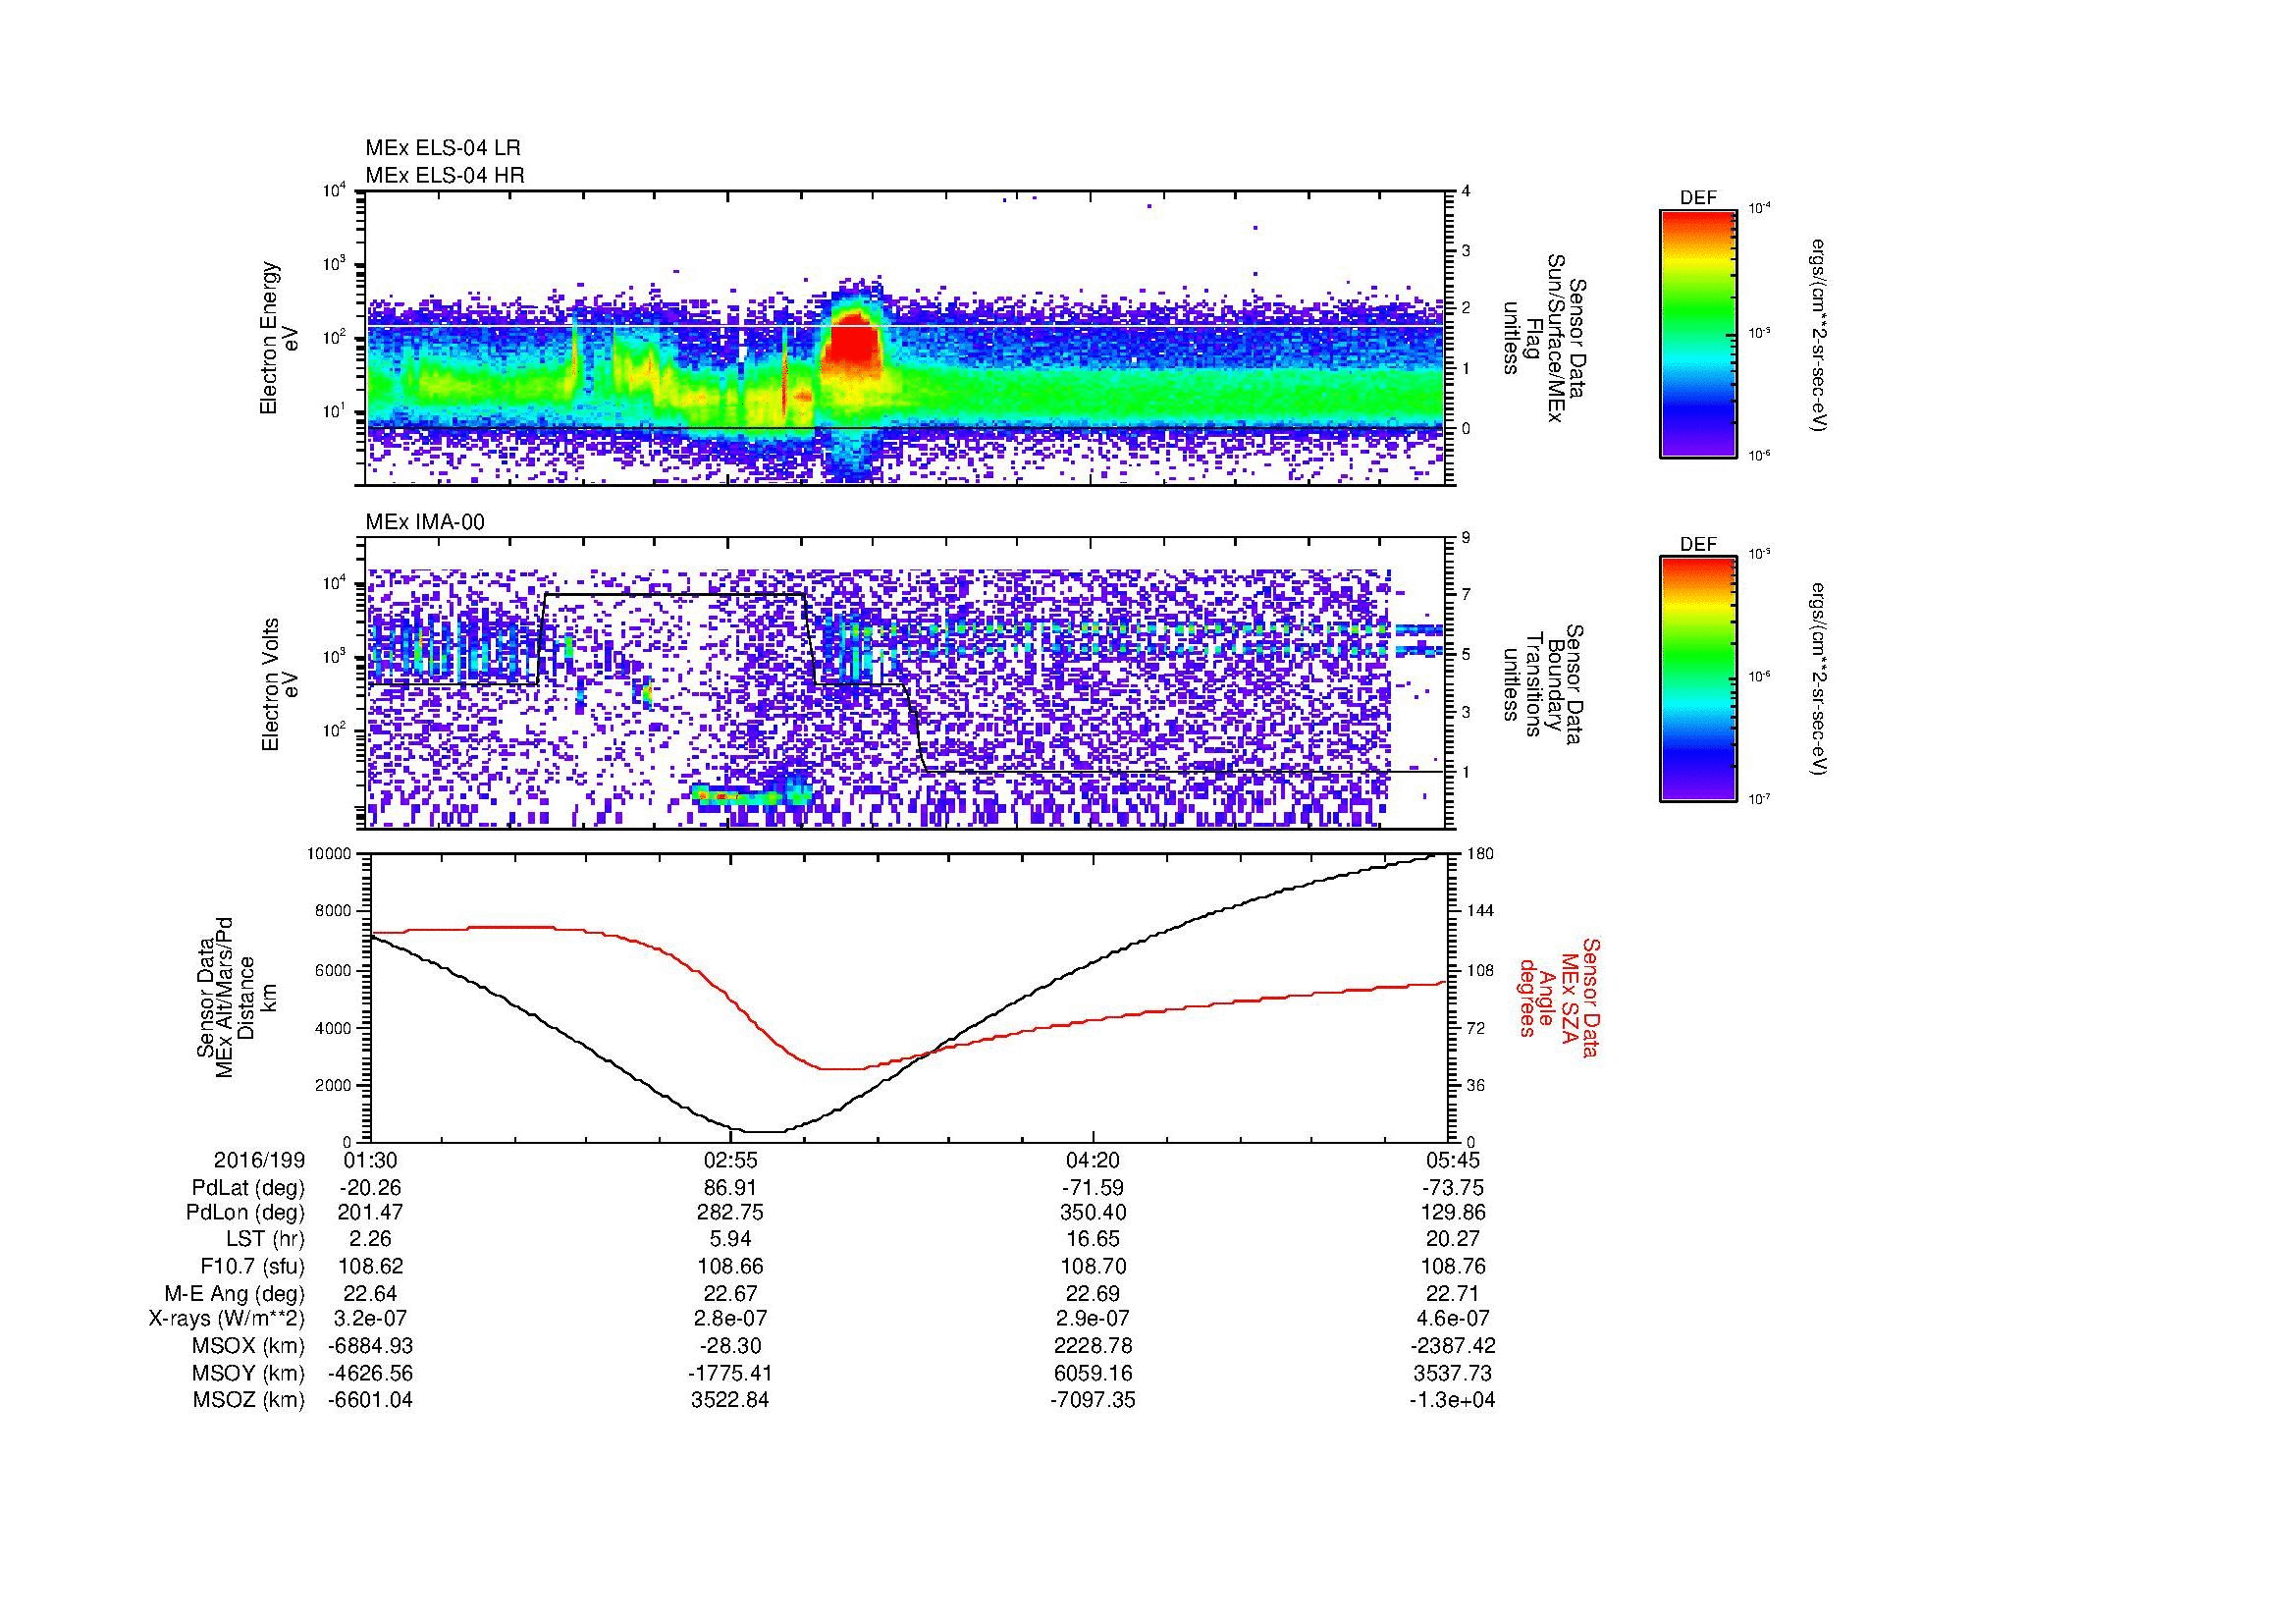Click top colorbar units ergs/(cm**2-sr-sec-eV)

click(x=1820, y=335)
